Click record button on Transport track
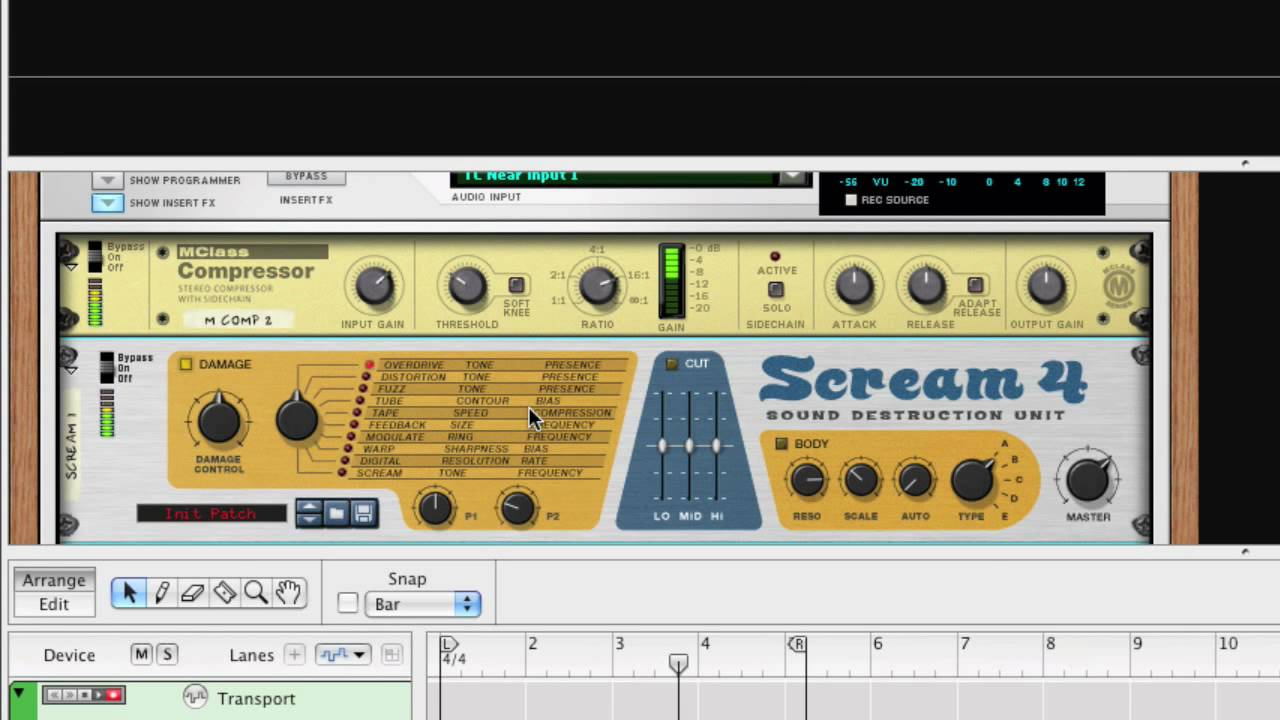The width and height of the screenshot is (1280, 720). (x=113, y=694)
